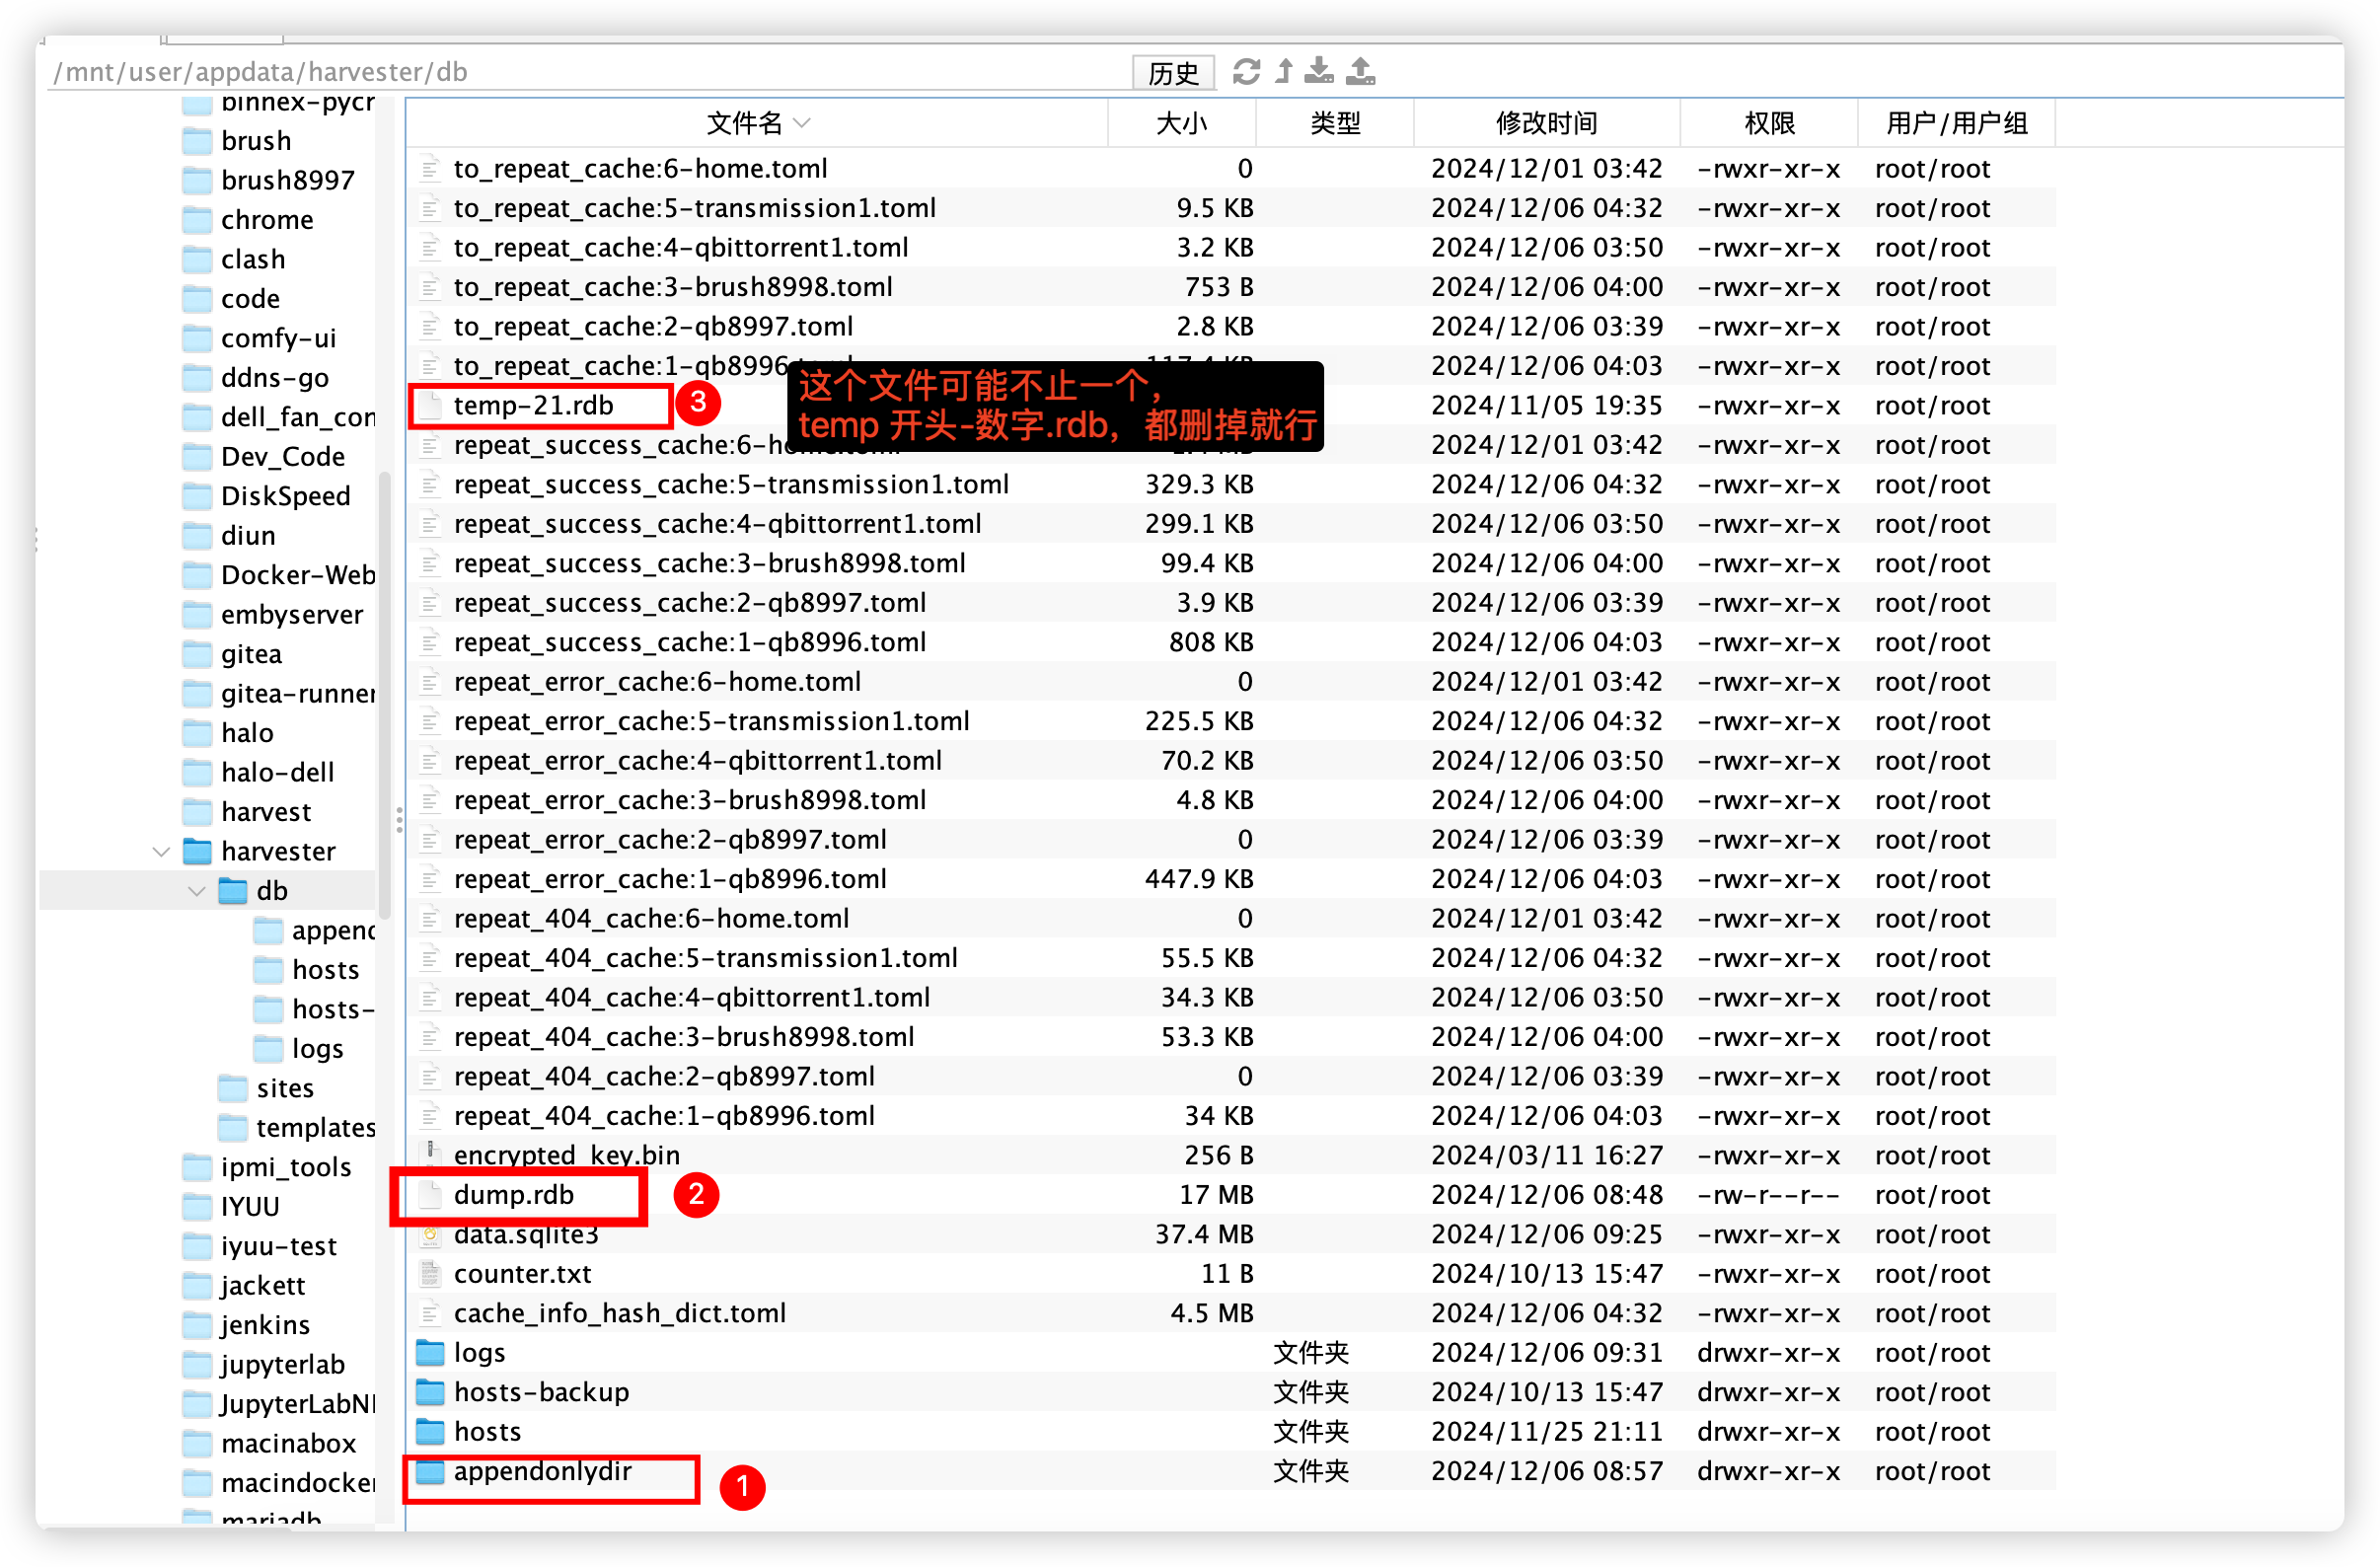
Task: Open DiskSpeed folder in sidebar tree
Action: click(x=285, y=496)
